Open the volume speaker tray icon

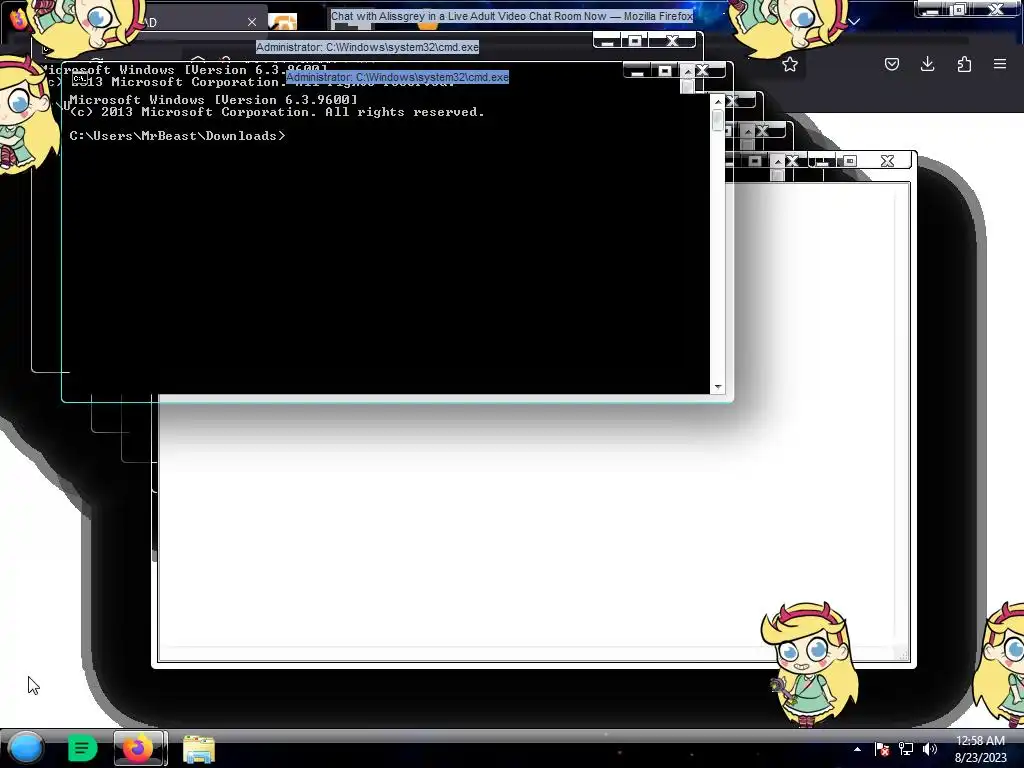[x=930, y=749]
